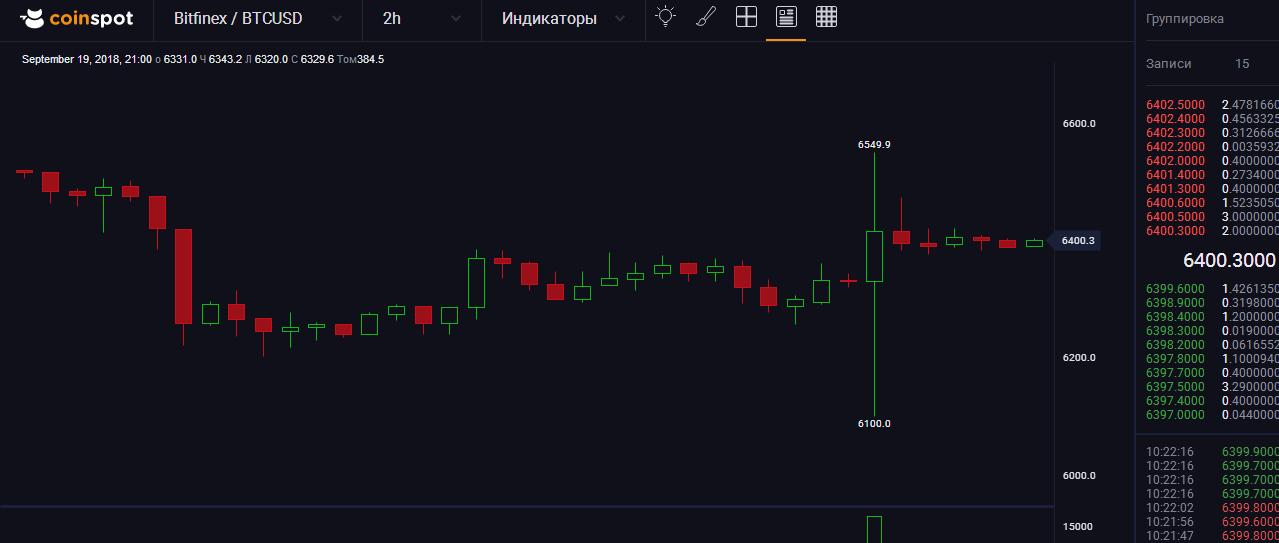This screenshot has width=1279, height=543.
Task: Click the 6549.9 high price label
Action: (x=873, y=145)
